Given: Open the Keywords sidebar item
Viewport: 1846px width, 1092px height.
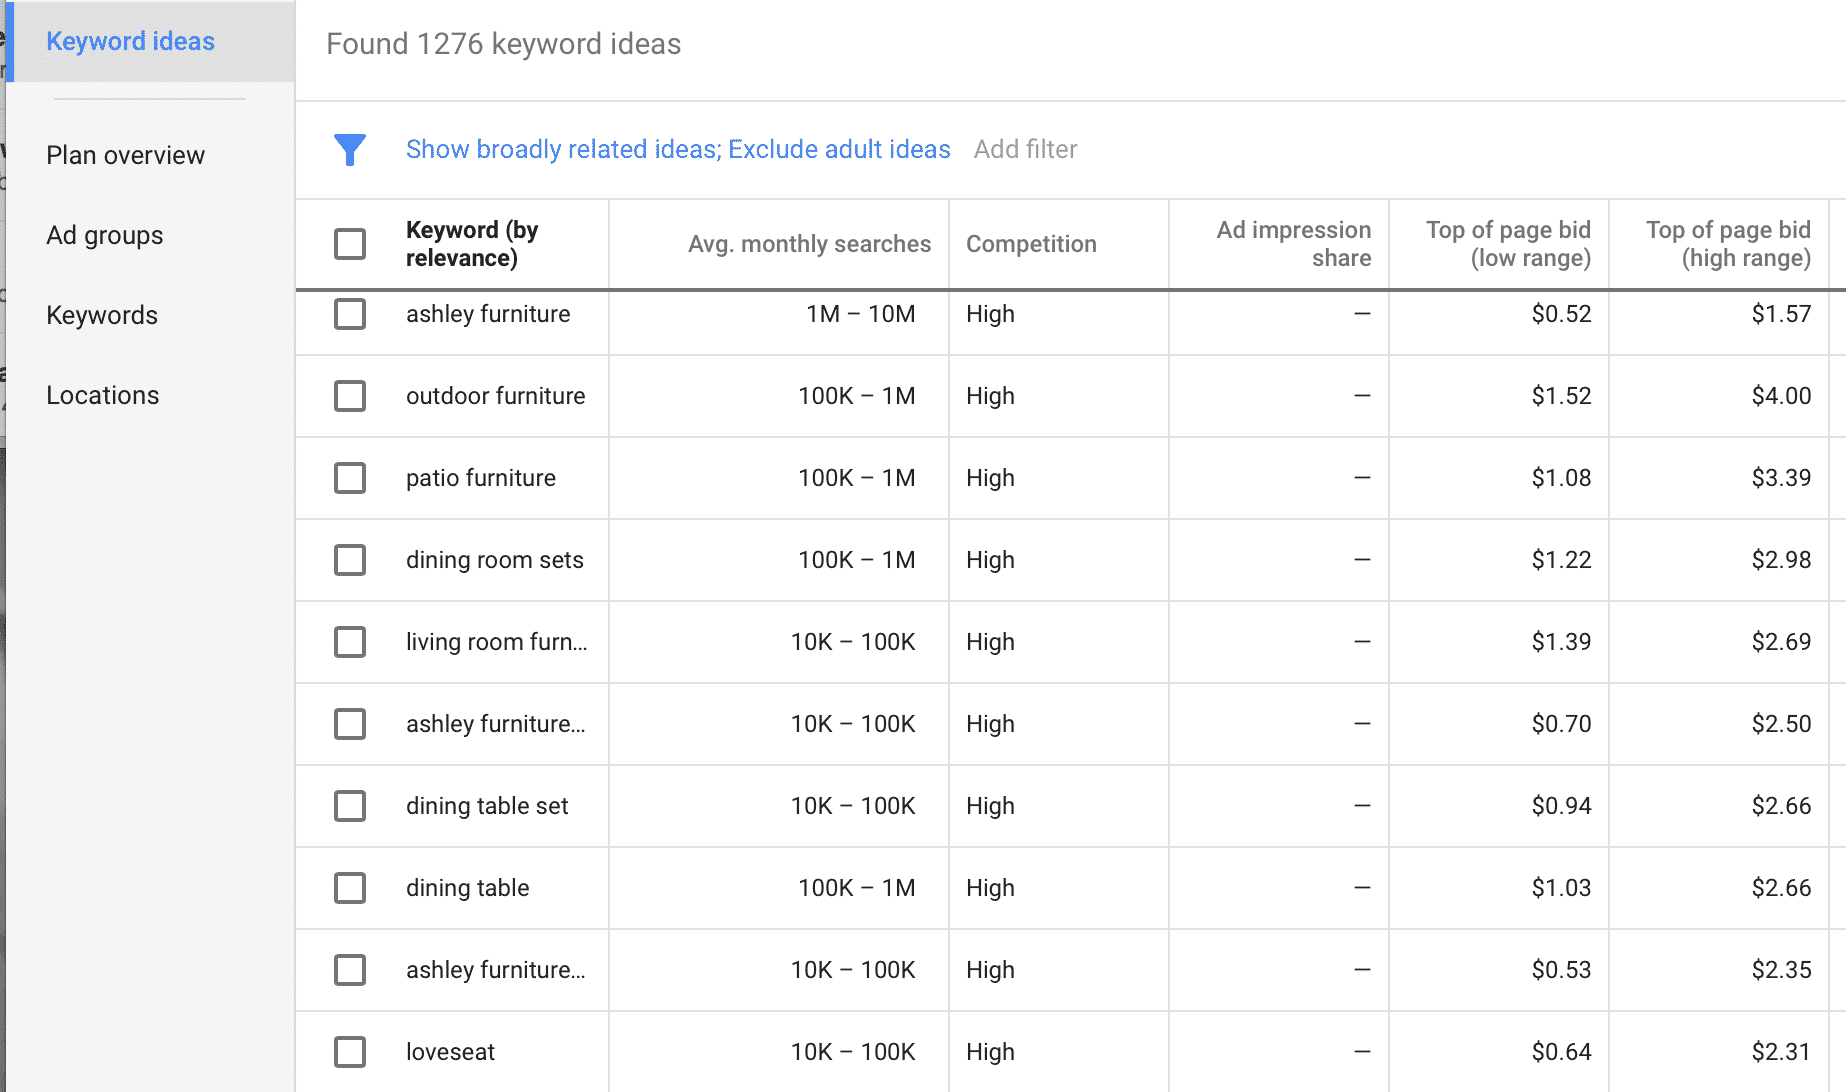Looking at the screenshot, I should tap(102, 315).
